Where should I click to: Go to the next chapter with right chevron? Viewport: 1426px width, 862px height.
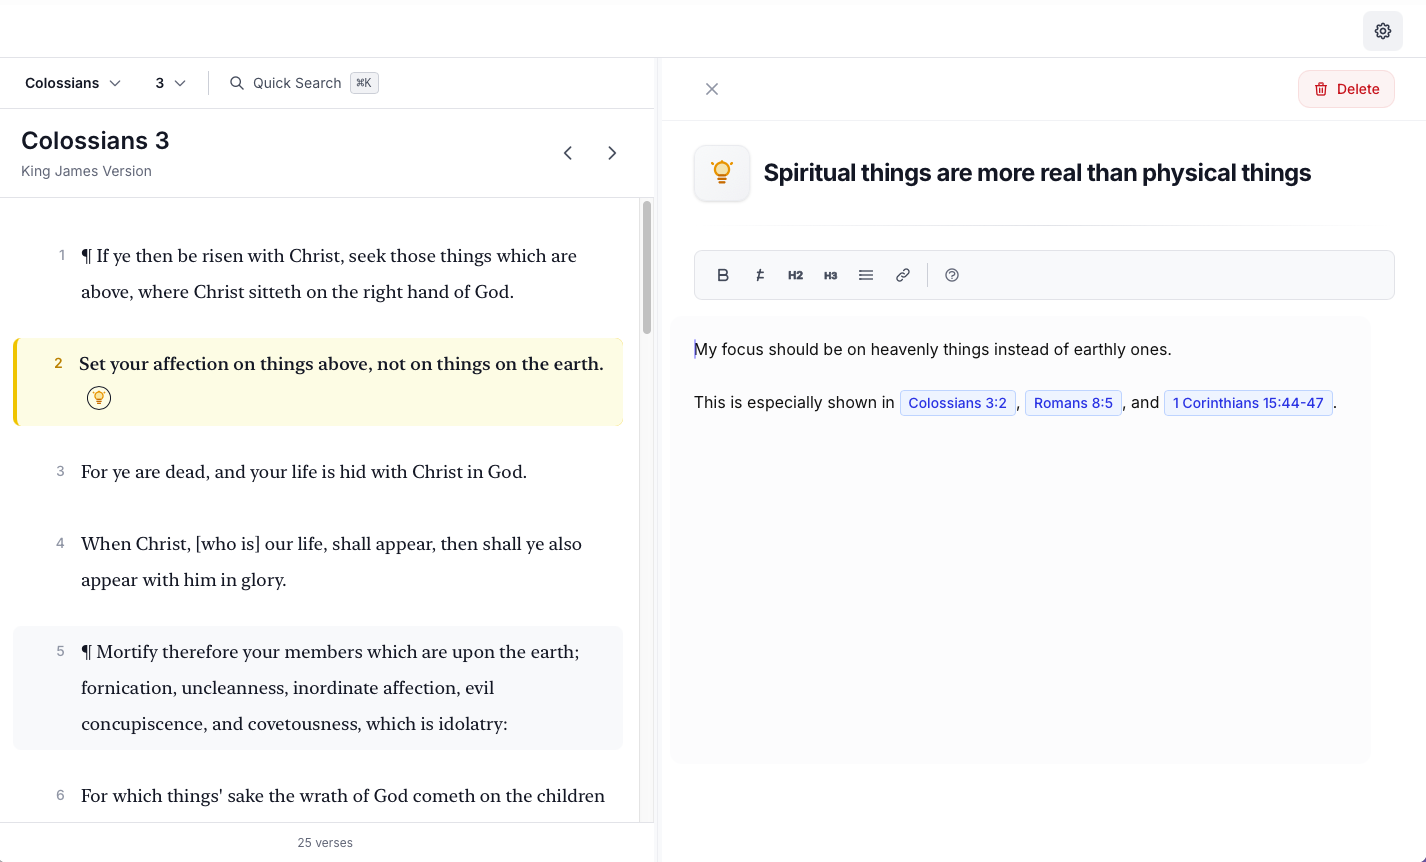pos(612,152)
